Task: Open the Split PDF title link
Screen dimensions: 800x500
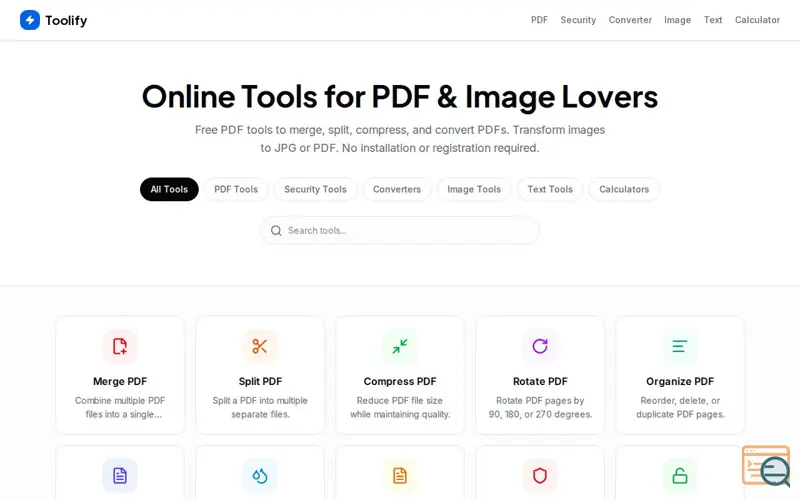Action: (260, 381)
